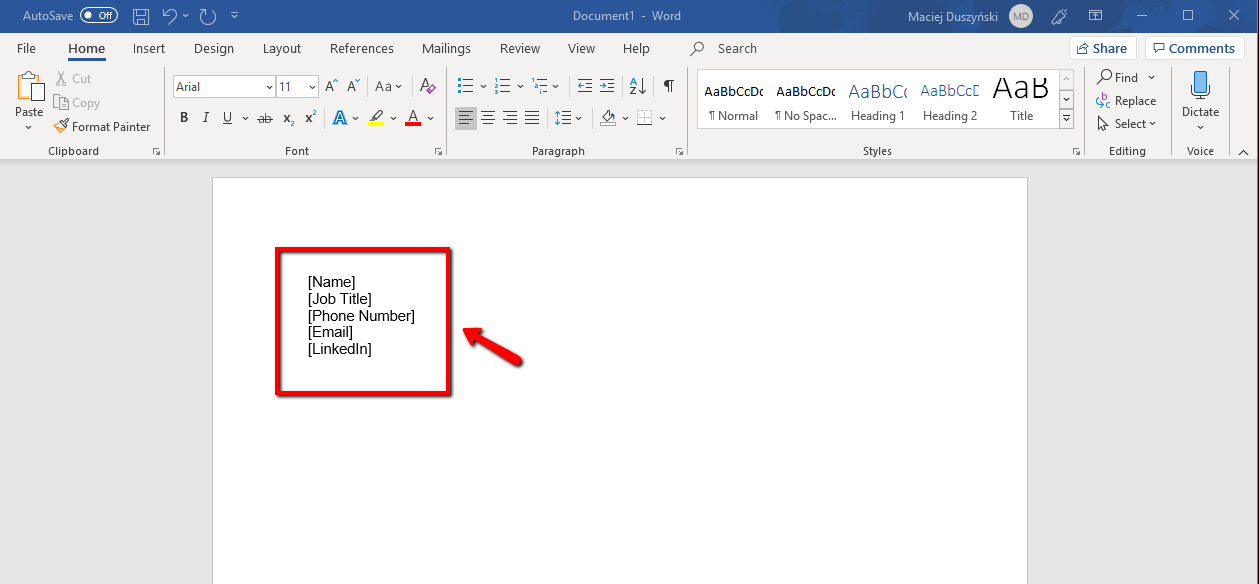Apply strikethrough formatting
This screenshot has width=1259, height=584.
pos(263,117)
